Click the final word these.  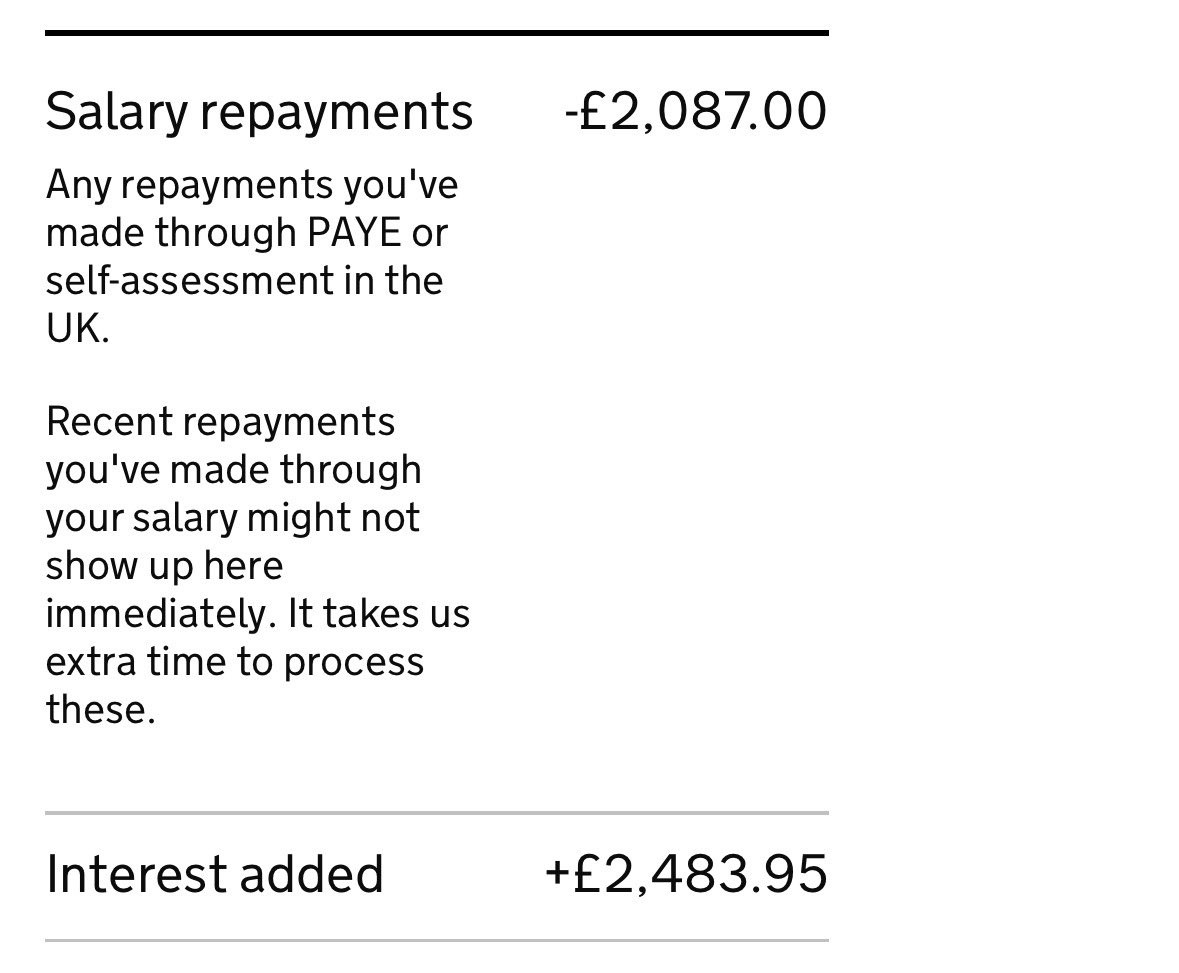[x=101, y=710]
